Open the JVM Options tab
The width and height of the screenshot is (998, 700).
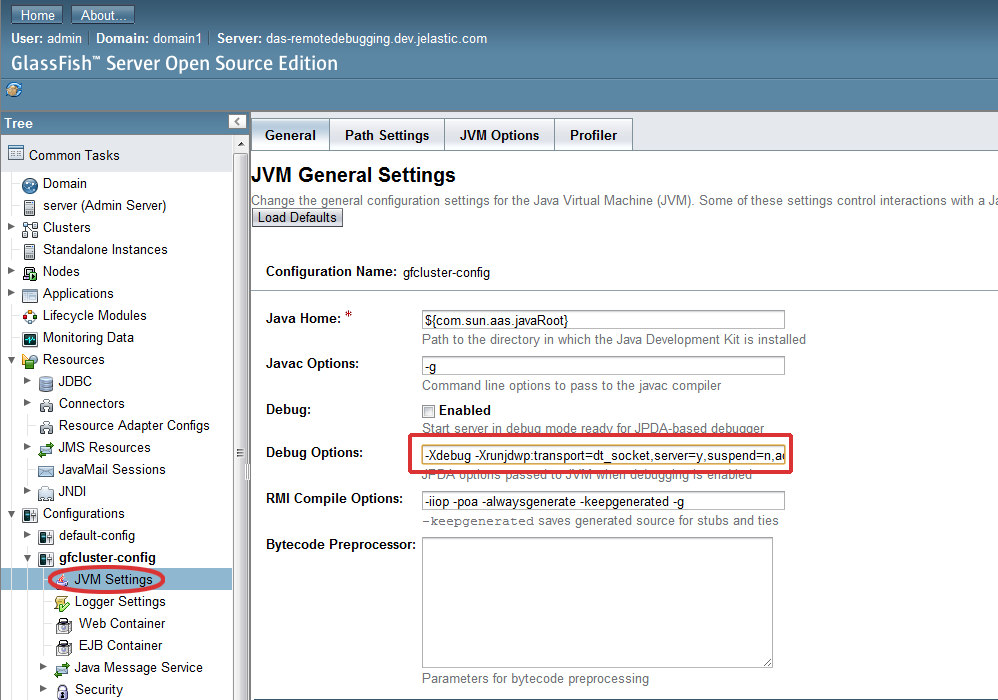[x=499, y=135]
